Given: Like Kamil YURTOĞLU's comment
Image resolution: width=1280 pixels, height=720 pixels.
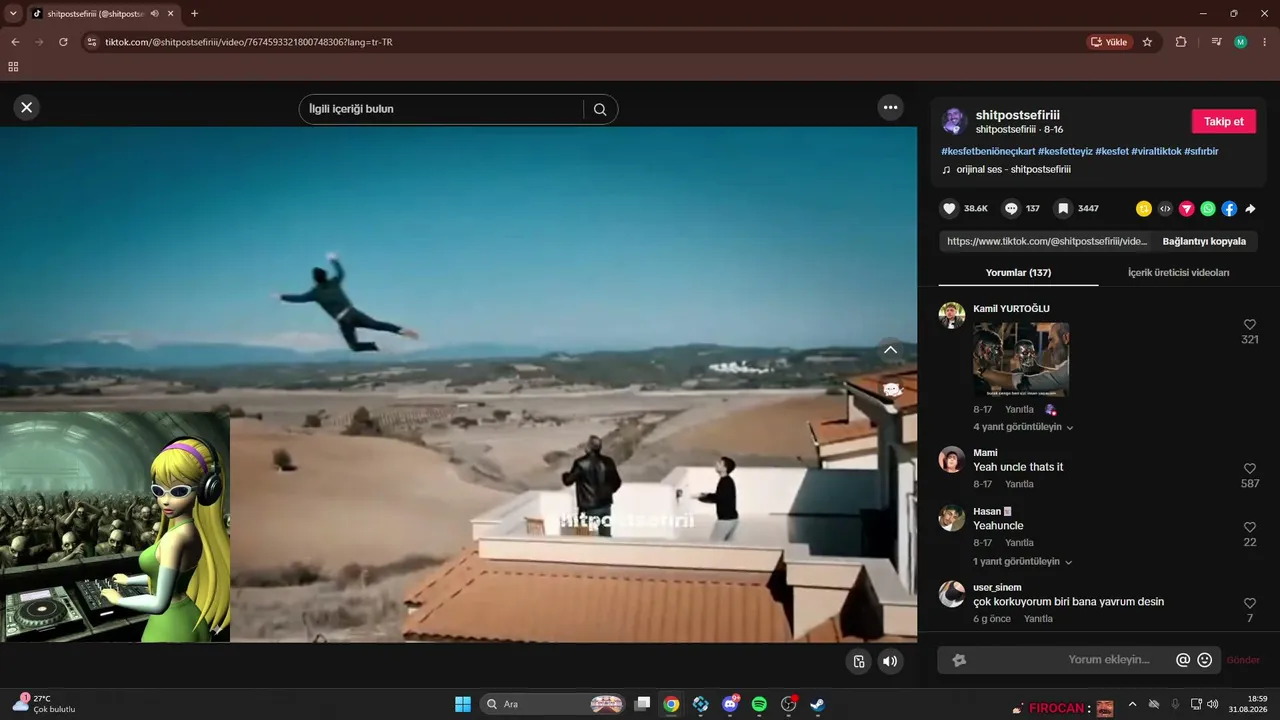Looking at the screenshot, I should (x=1250, y=325).
